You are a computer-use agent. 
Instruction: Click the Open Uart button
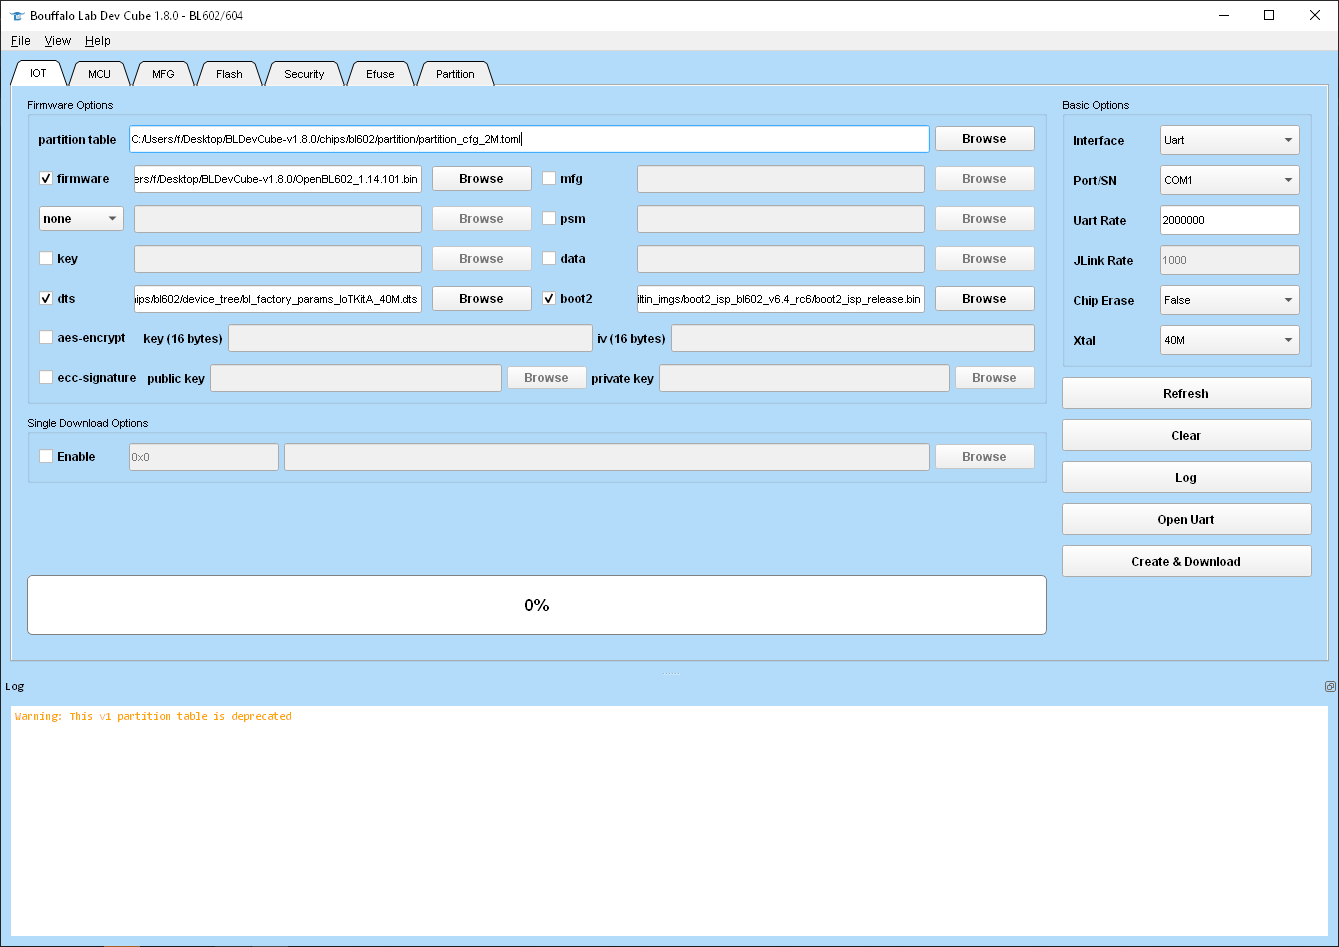click(x=1186, y=519)
